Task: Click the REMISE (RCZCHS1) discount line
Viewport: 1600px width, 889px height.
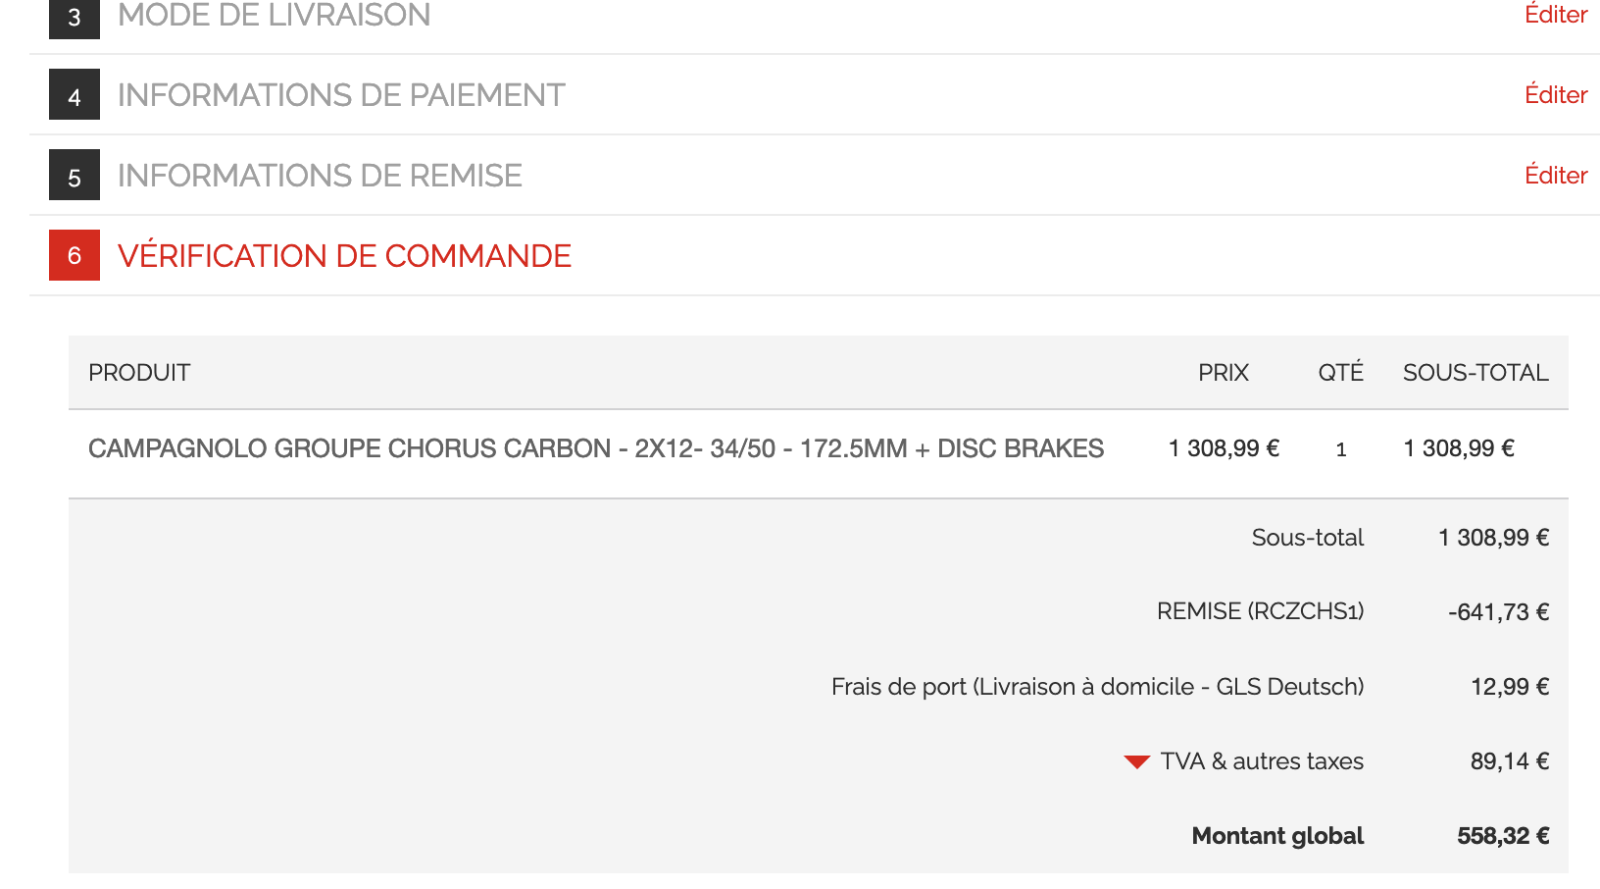Action: pos(1260,611)
